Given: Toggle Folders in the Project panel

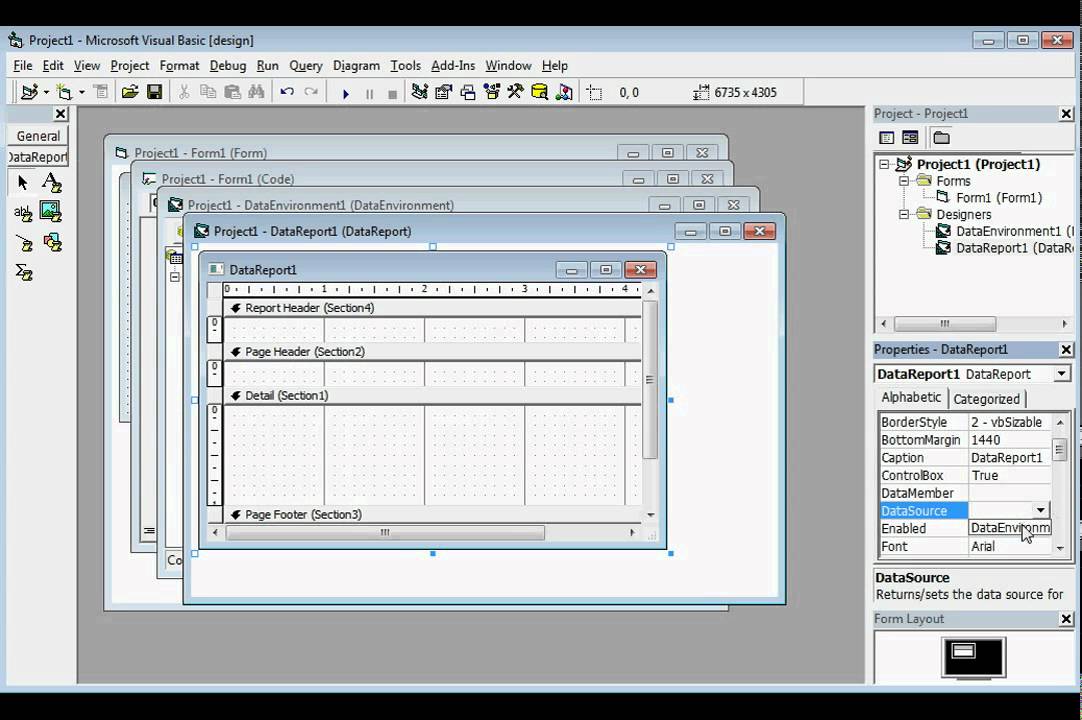Looking at the screenshot, I should 941,137.
